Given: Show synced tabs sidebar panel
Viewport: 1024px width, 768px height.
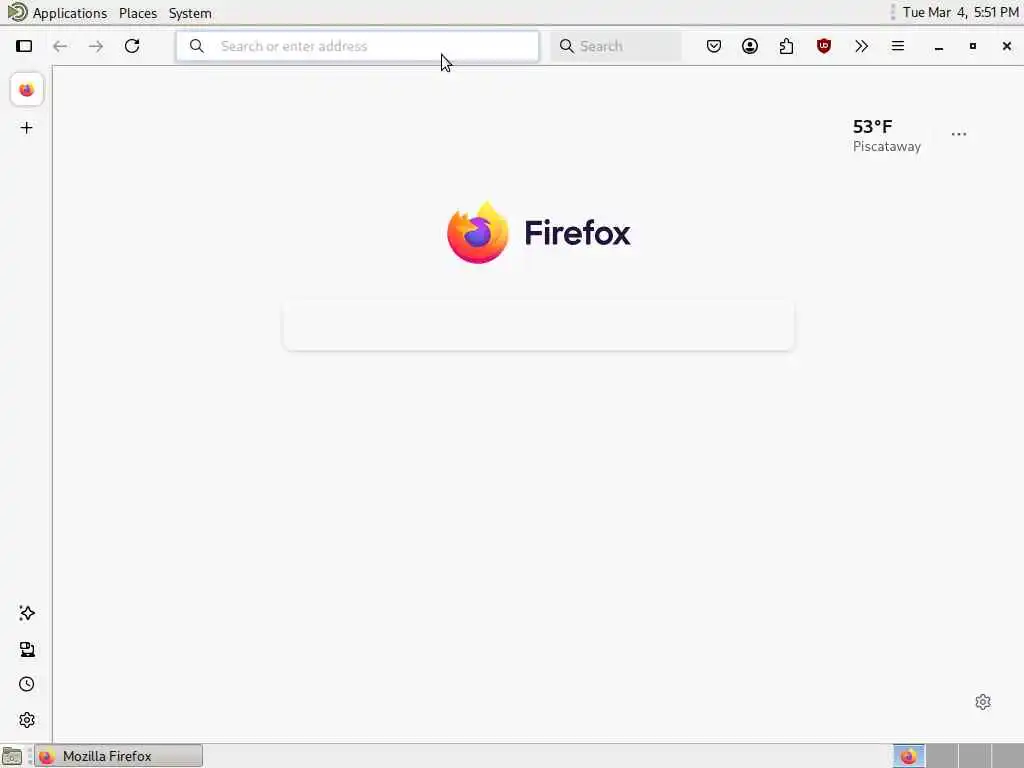Looking at the screenshot, I should click(27, 649).
